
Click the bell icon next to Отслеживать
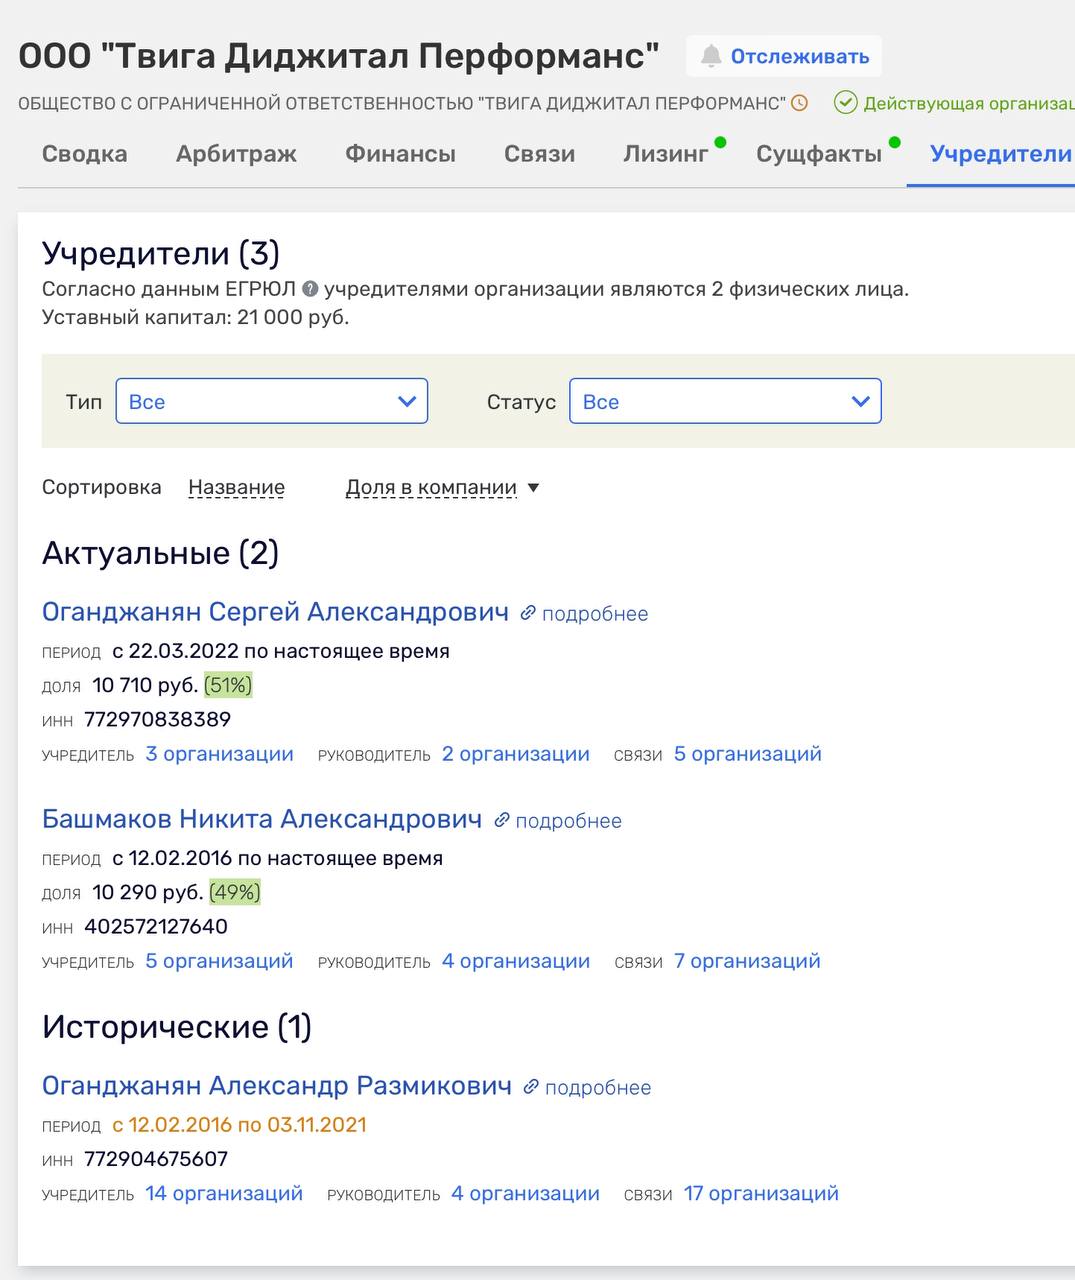tap(711, 56)
